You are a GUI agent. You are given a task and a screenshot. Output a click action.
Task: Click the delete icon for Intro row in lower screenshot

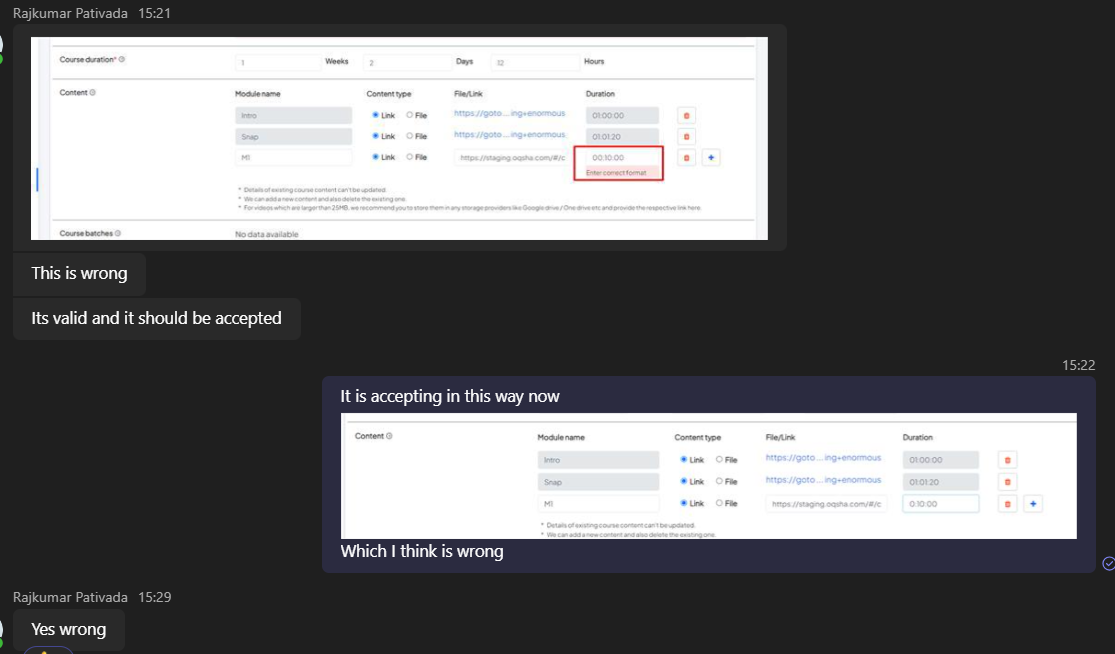click(1008, 459)
